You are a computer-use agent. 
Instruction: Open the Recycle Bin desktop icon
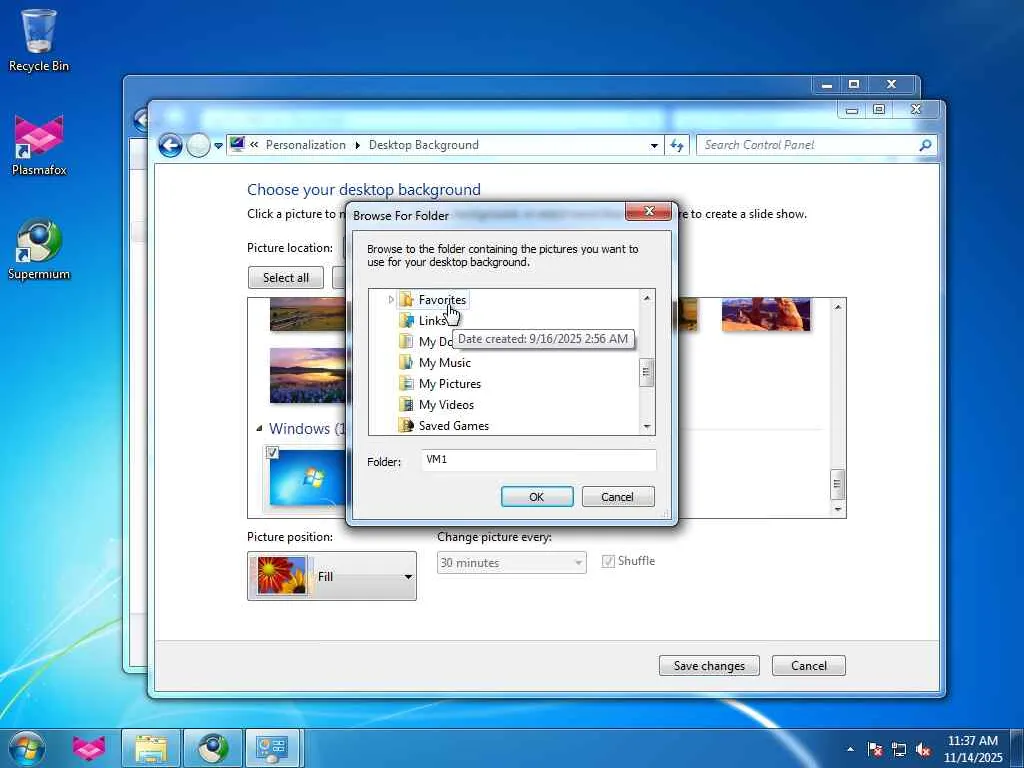[x=39, y=40]
